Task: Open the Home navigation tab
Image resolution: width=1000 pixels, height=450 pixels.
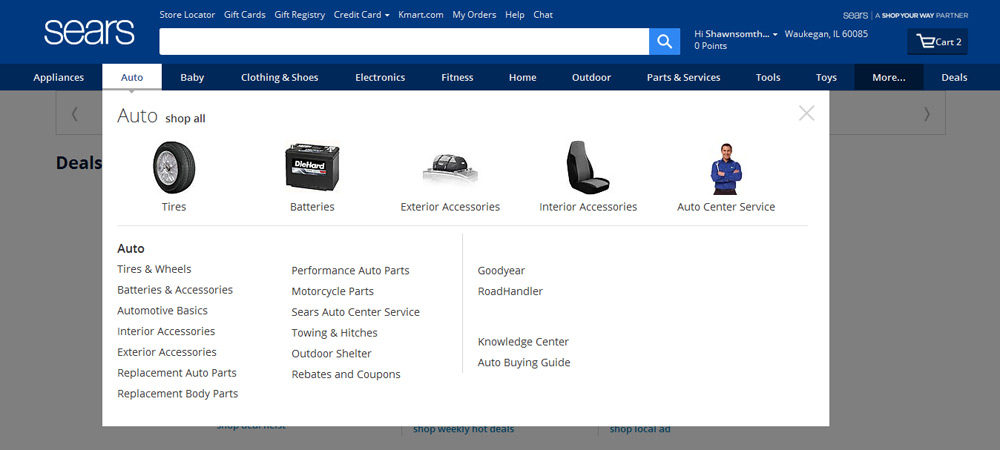Action: [522, 77]
